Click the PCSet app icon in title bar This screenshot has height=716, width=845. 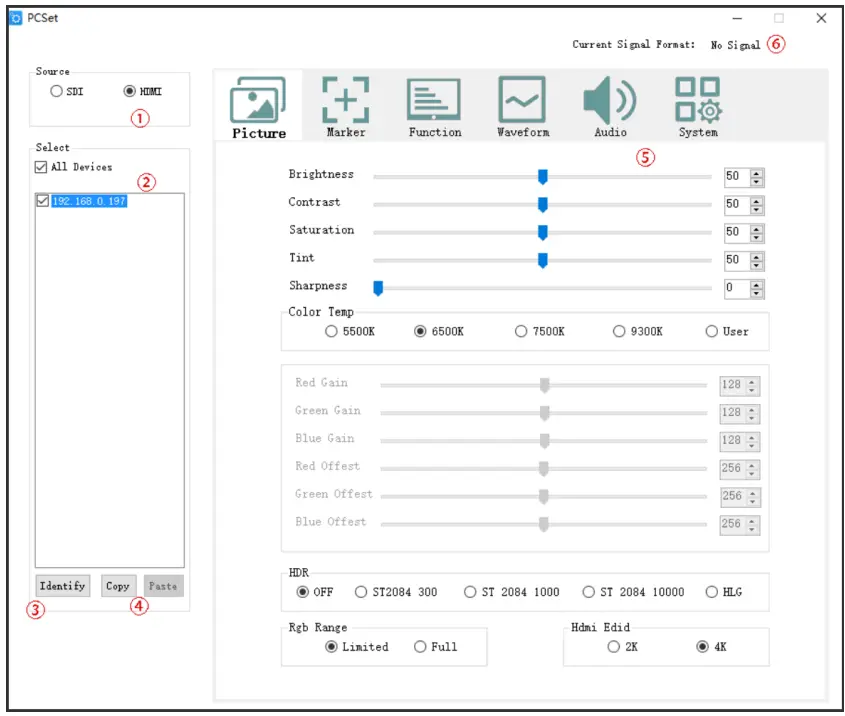(x=15, y=19)
